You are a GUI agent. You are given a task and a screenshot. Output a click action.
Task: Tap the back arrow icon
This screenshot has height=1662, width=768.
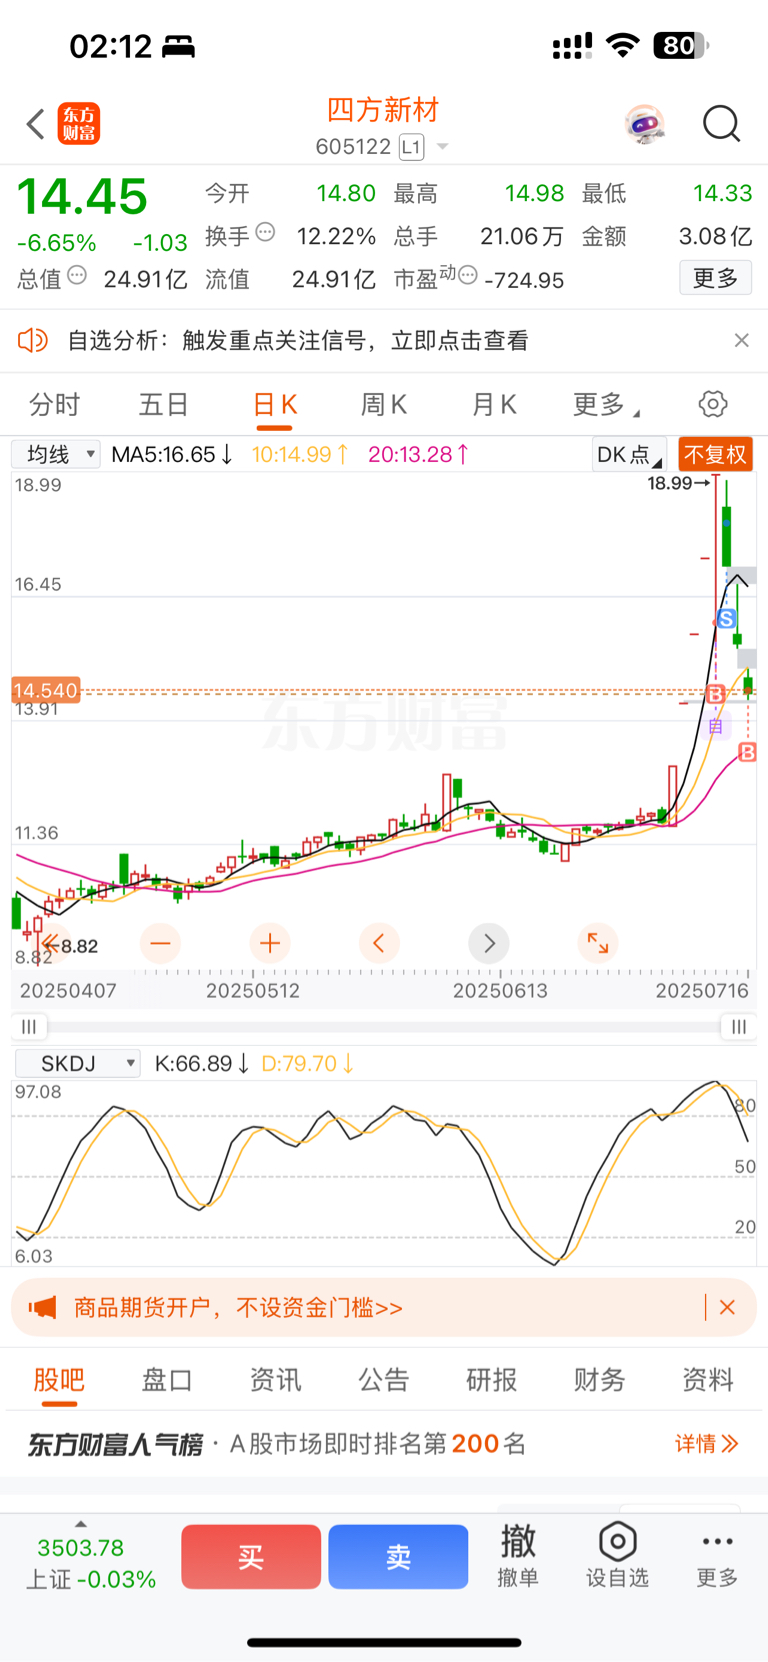pyautogui.click(x=36, y=124)
